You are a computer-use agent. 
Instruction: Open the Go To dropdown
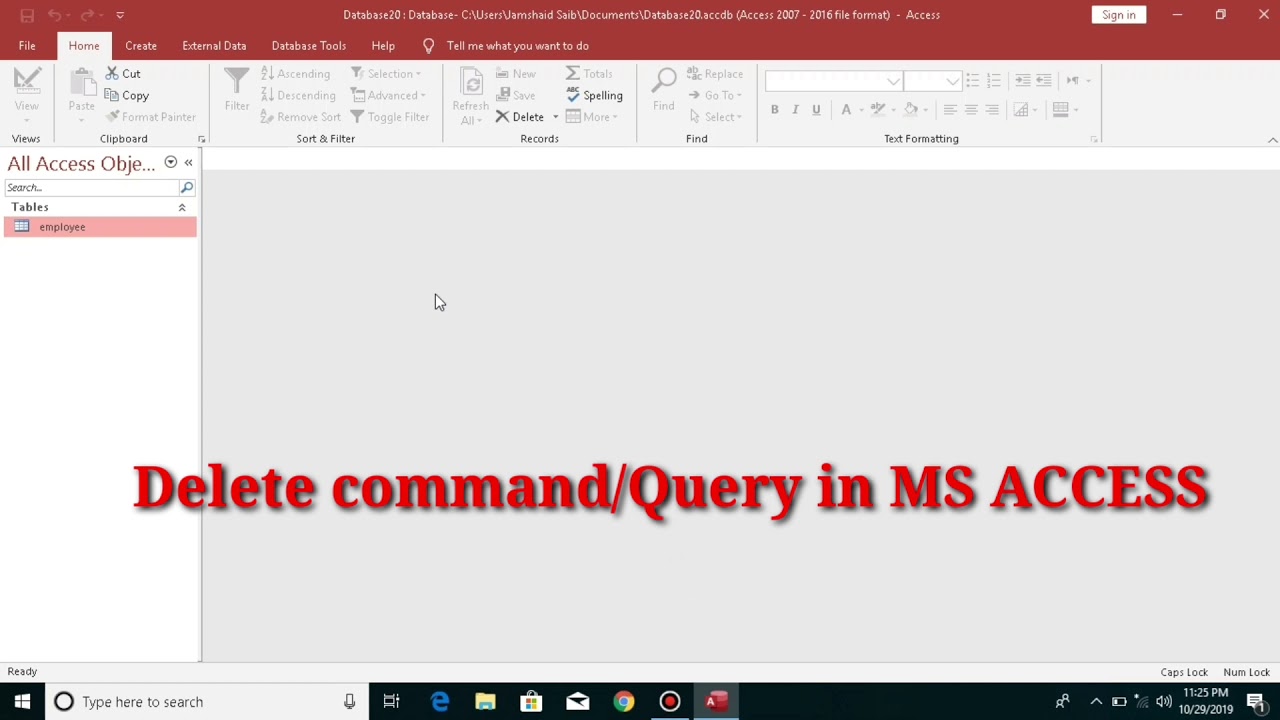coord(715,96)
